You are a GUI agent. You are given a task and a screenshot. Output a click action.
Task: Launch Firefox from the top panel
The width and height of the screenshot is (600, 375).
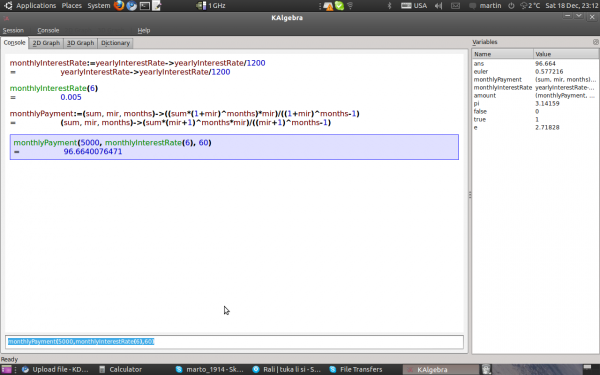[119, 5]
